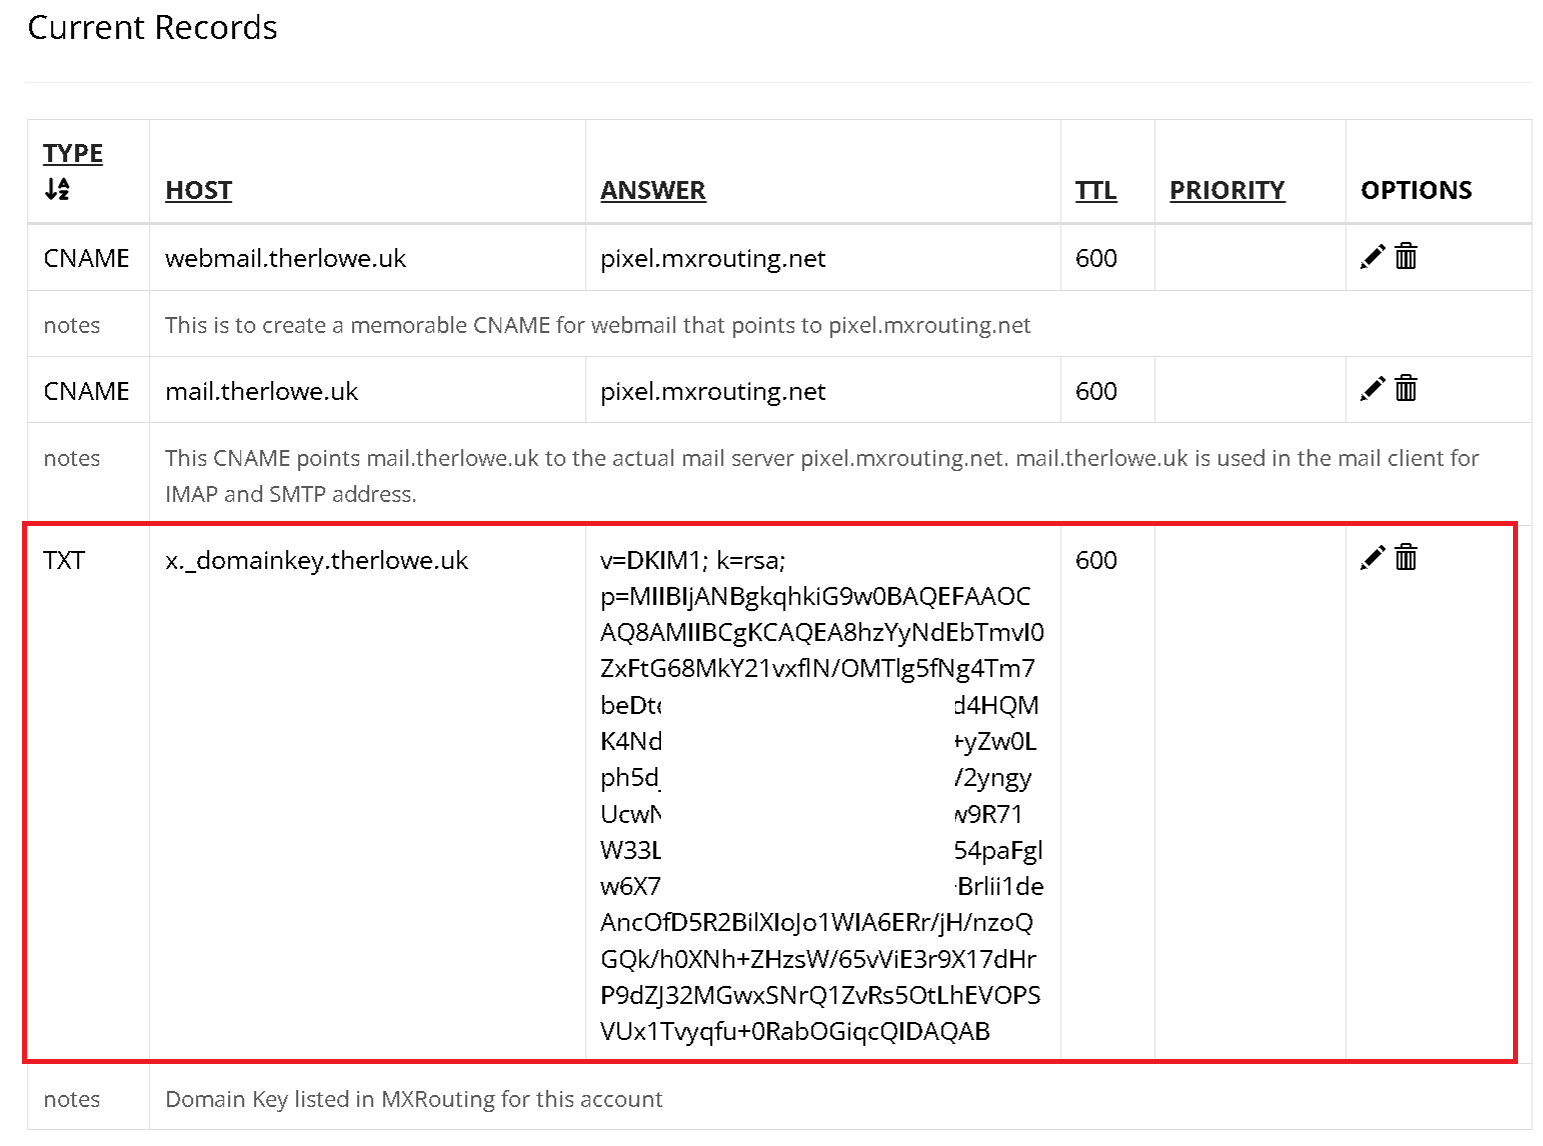This screenshot has height=1146, width=1543.
Task: Click pixel.mxrouting.net answer for webmail record
Action: pos(712,258)
